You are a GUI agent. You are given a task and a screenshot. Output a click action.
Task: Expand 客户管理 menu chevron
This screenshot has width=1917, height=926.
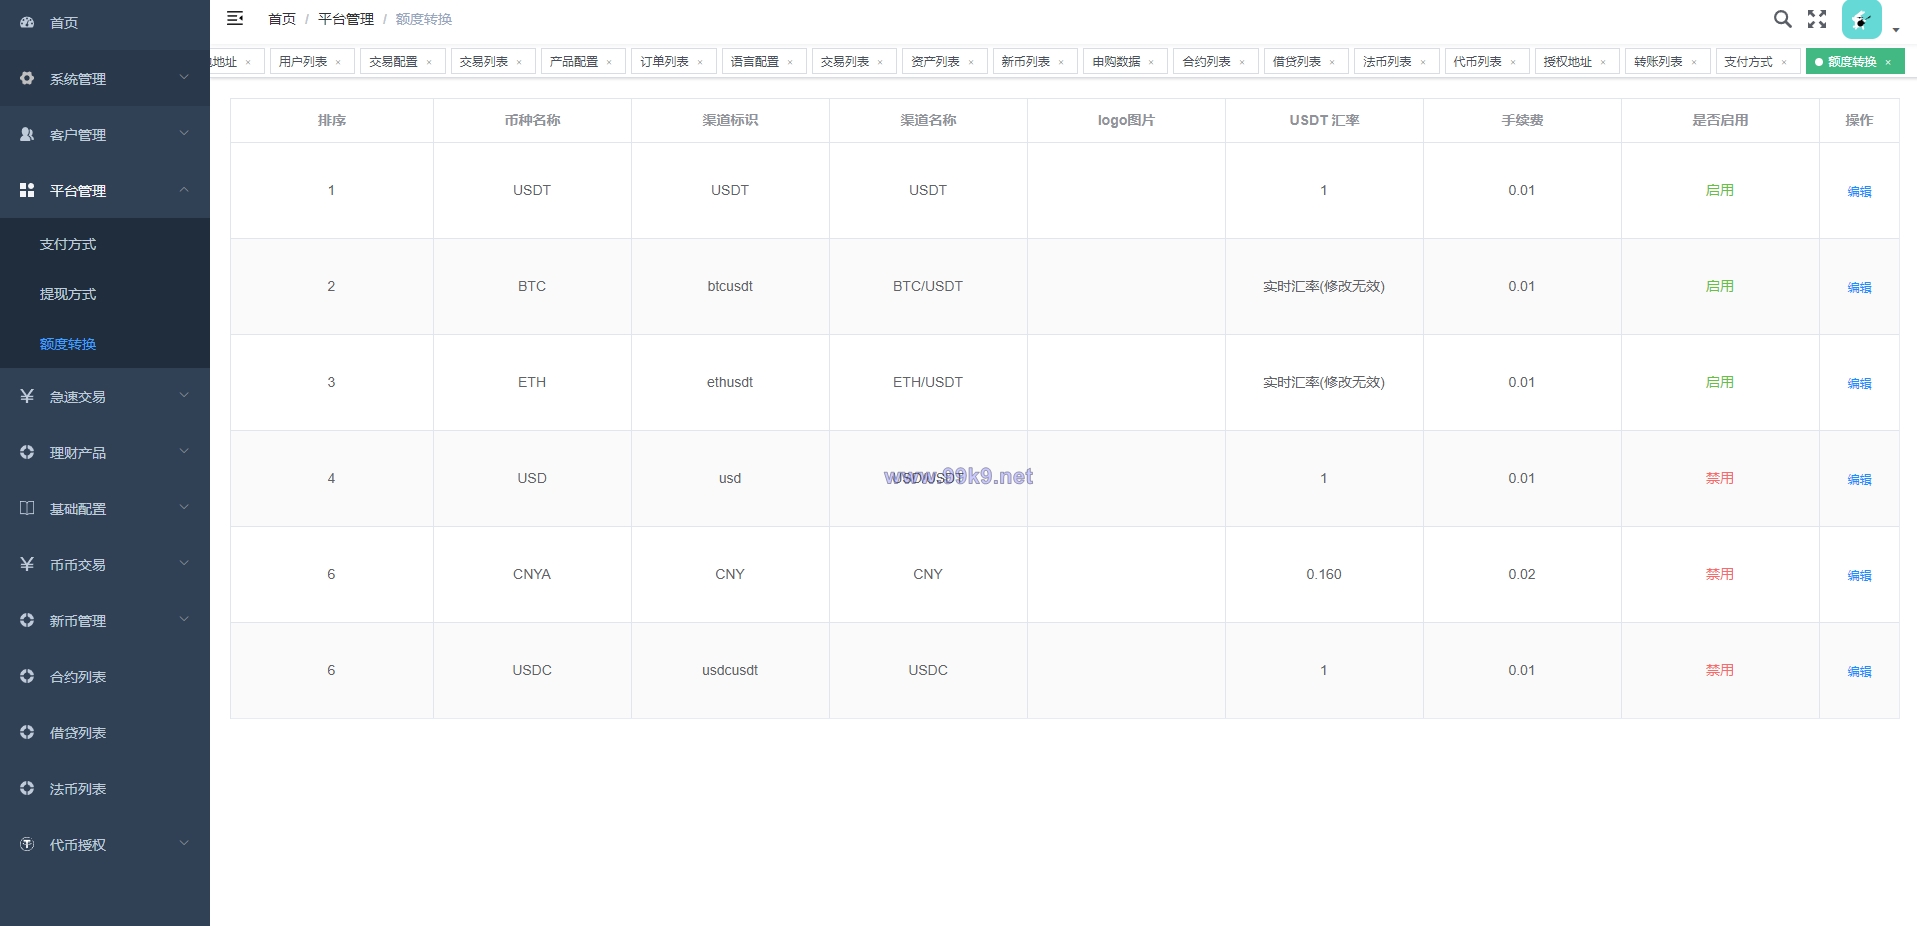coord(184,133)
